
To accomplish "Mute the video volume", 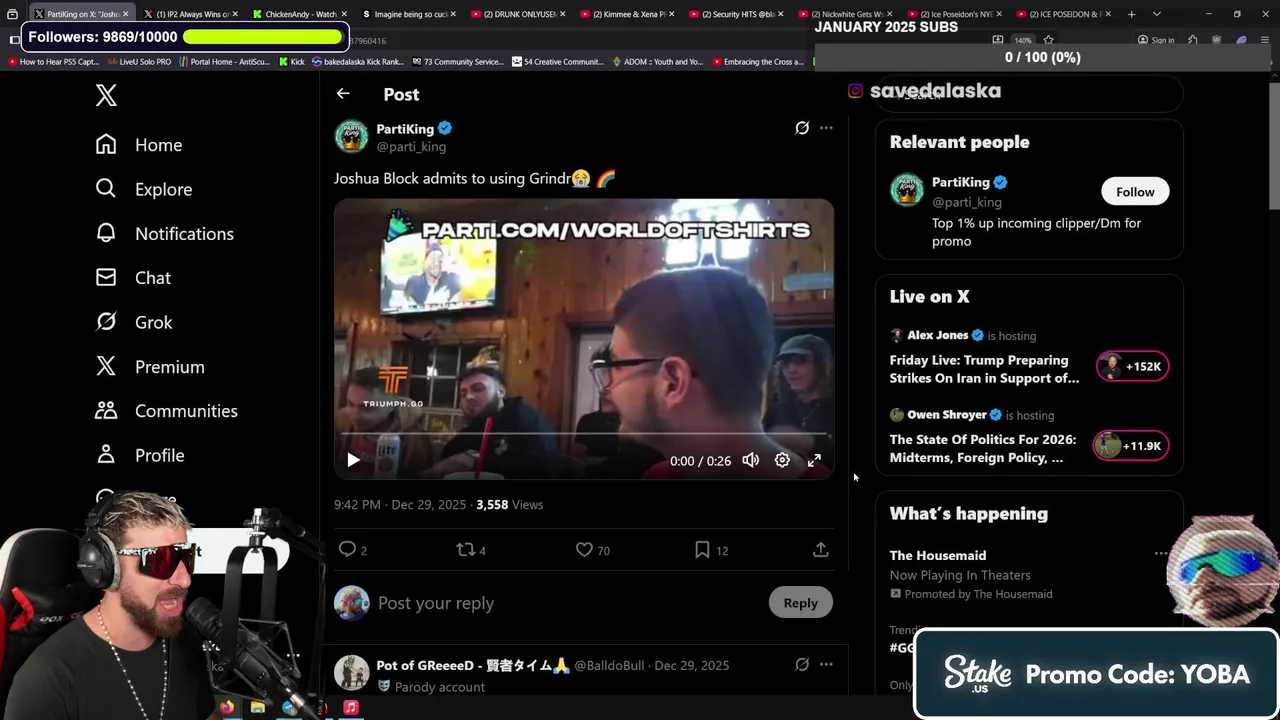I will pyautogui.click(x=751, y=460).
